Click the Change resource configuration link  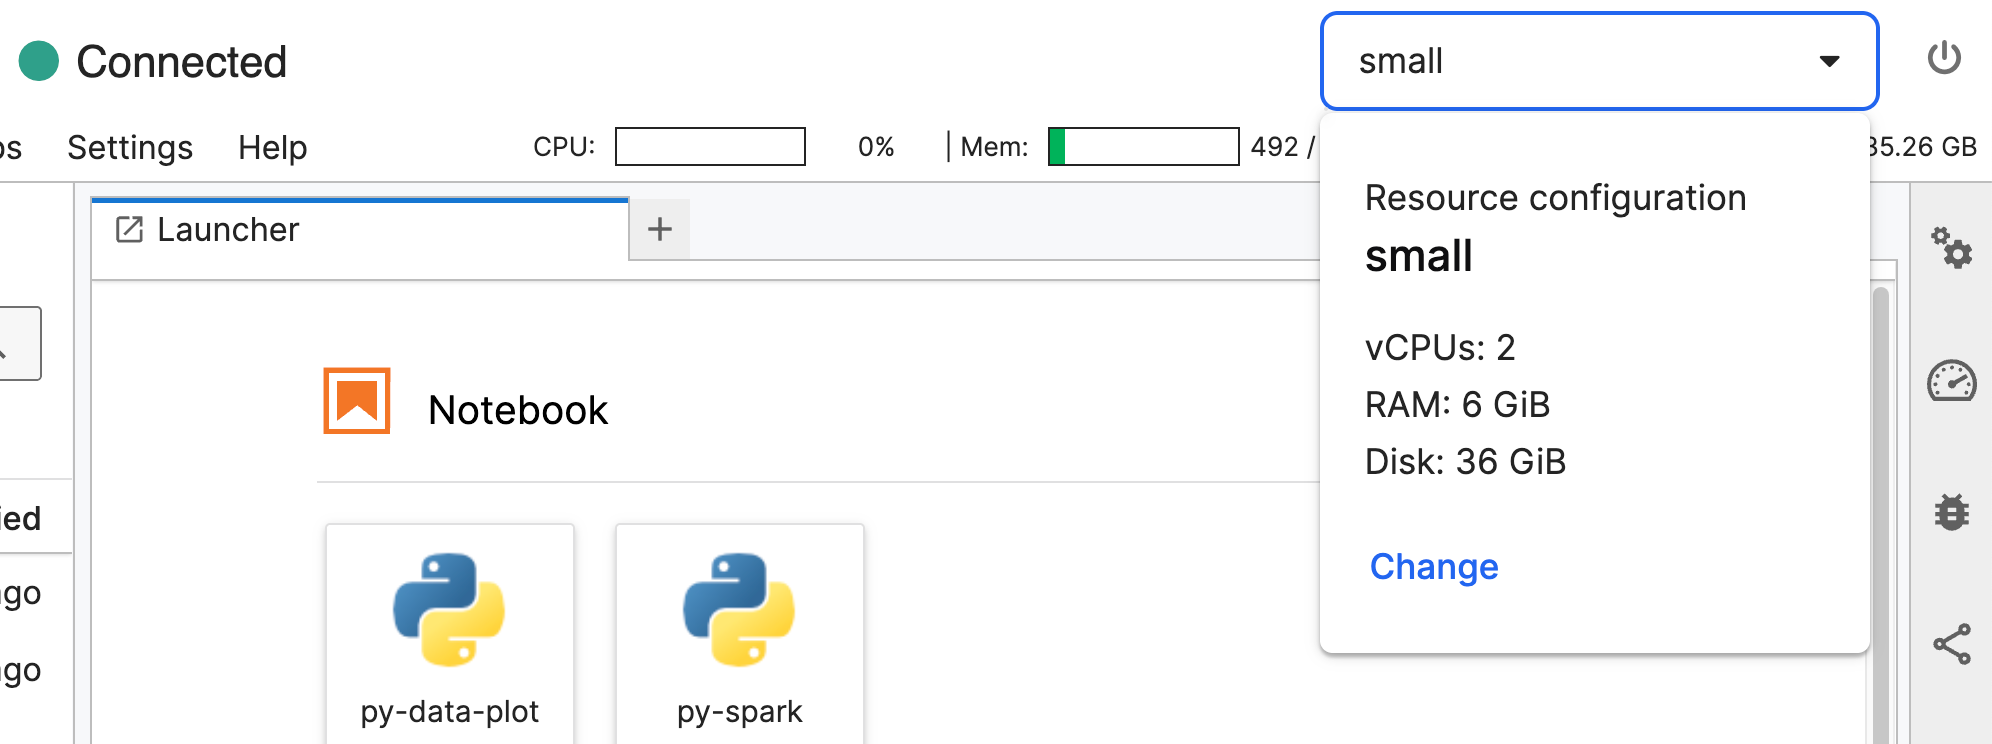click(x=1433, y=567)
